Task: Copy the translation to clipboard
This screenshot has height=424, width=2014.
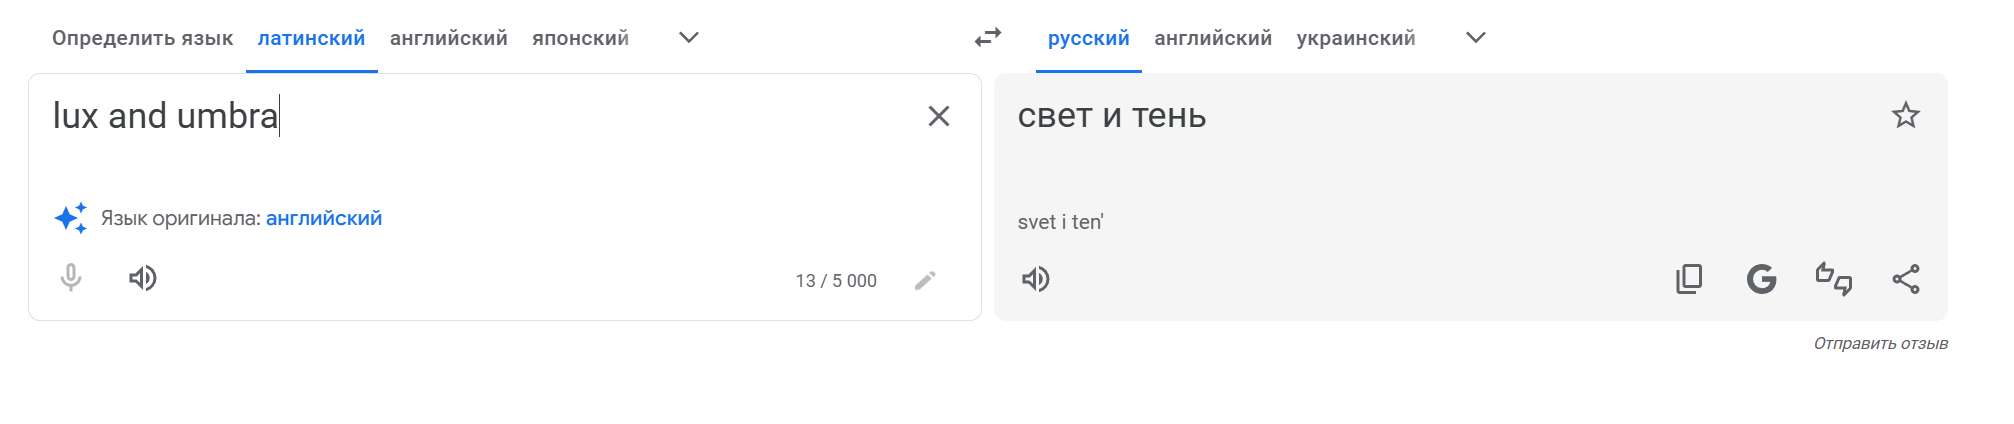Action: 1689,279
